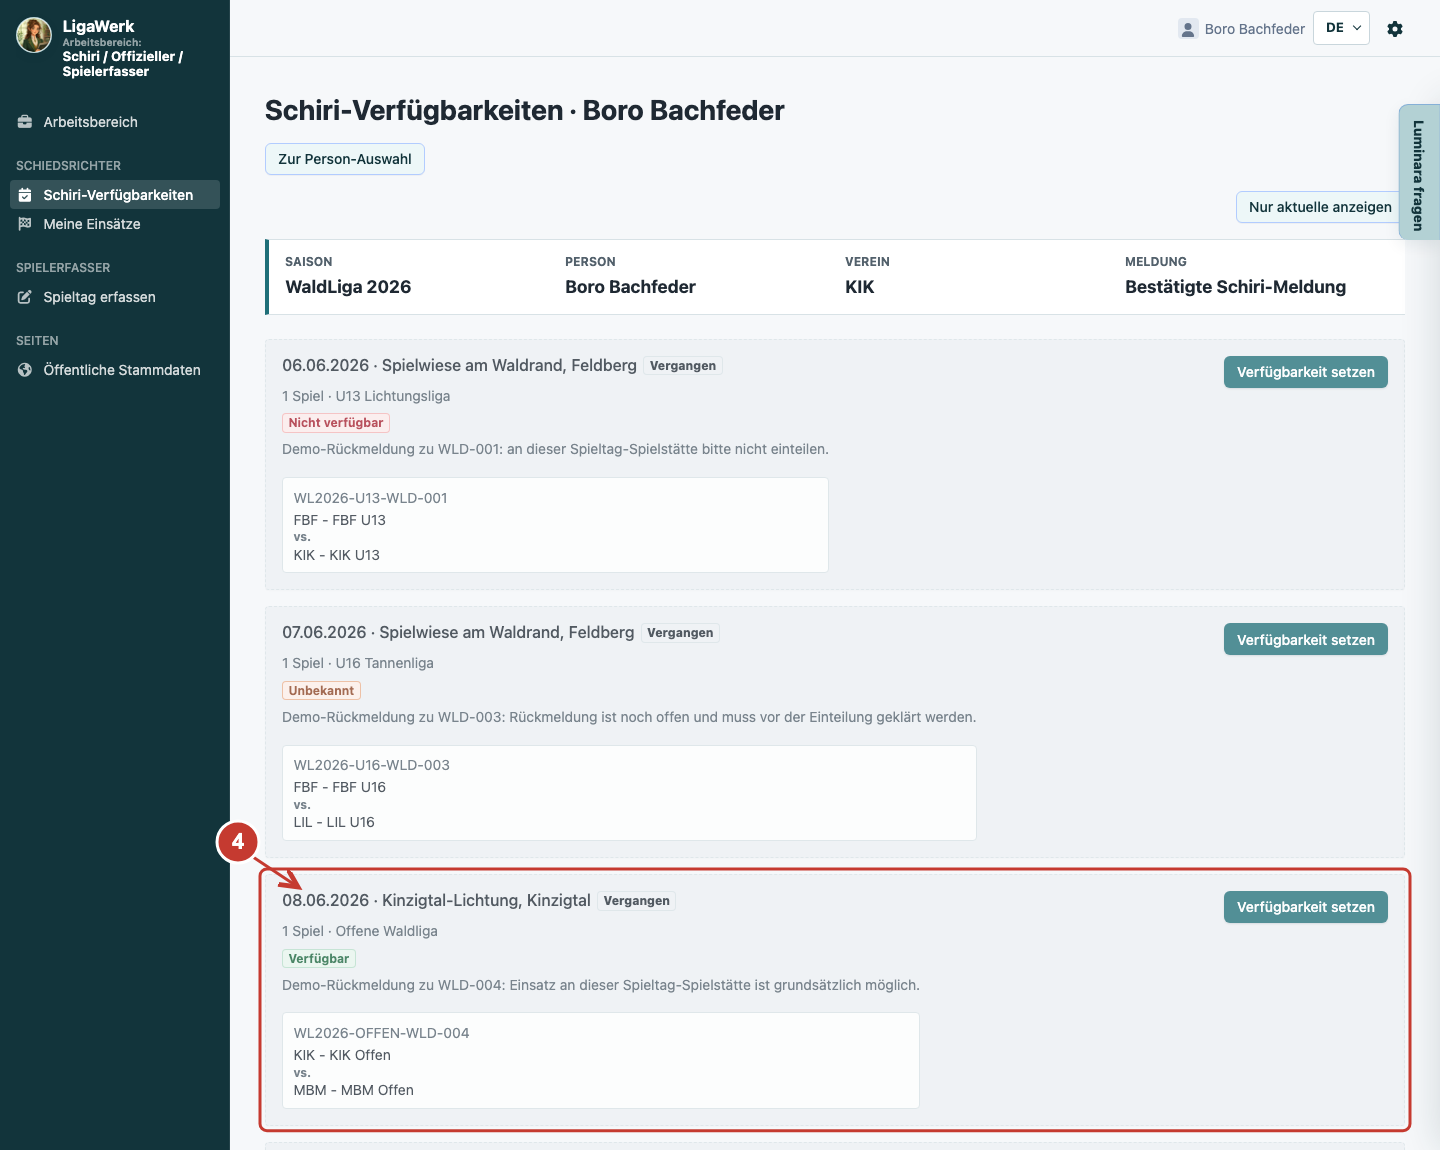1440x1150 pixels.
Task: Click the Spieltag erfassen edit icon
Action: (25, 297)
